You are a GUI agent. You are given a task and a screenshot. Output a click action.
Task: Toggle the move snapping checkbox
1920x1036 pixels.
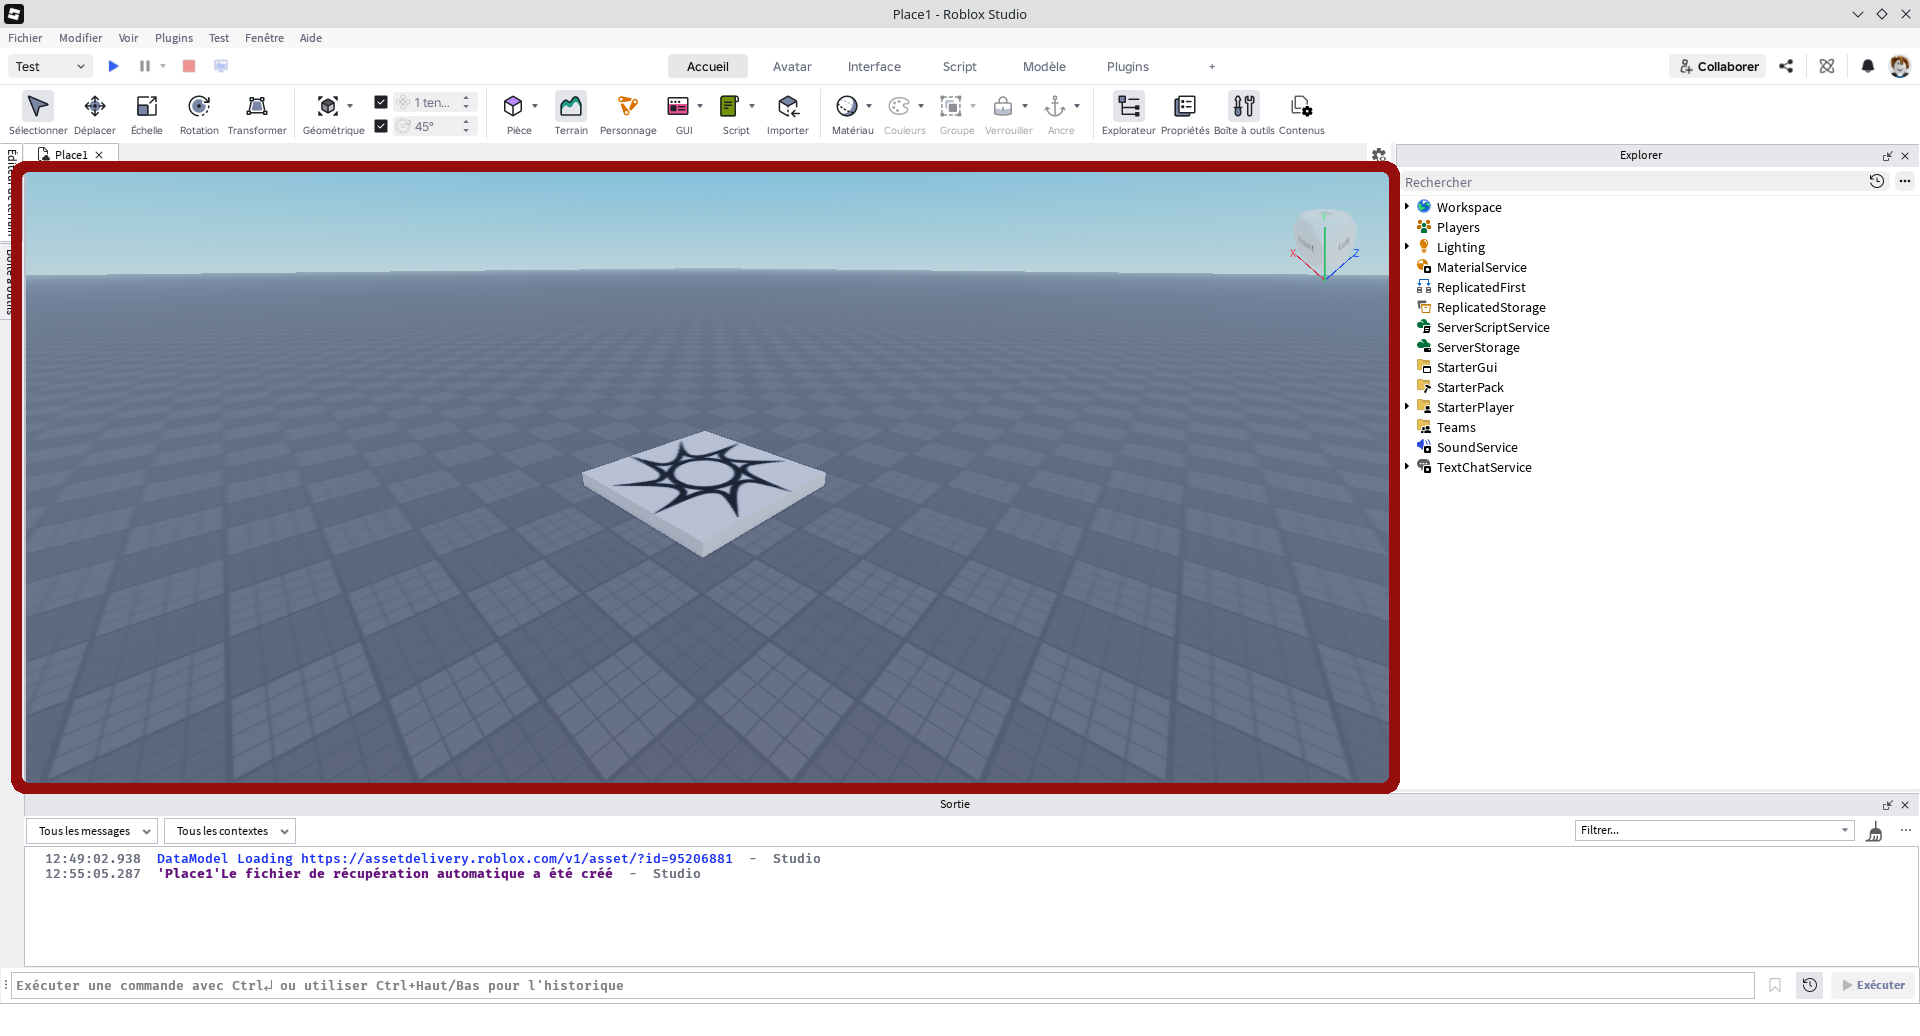coord(381,102)
